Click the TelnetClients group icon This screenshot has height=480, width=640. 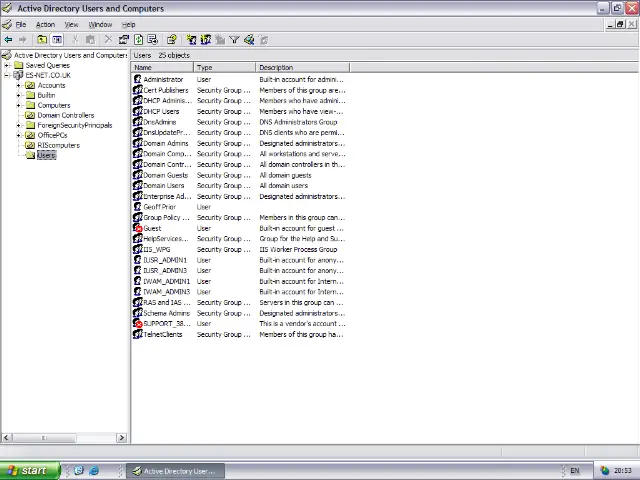tap(138, 334)
